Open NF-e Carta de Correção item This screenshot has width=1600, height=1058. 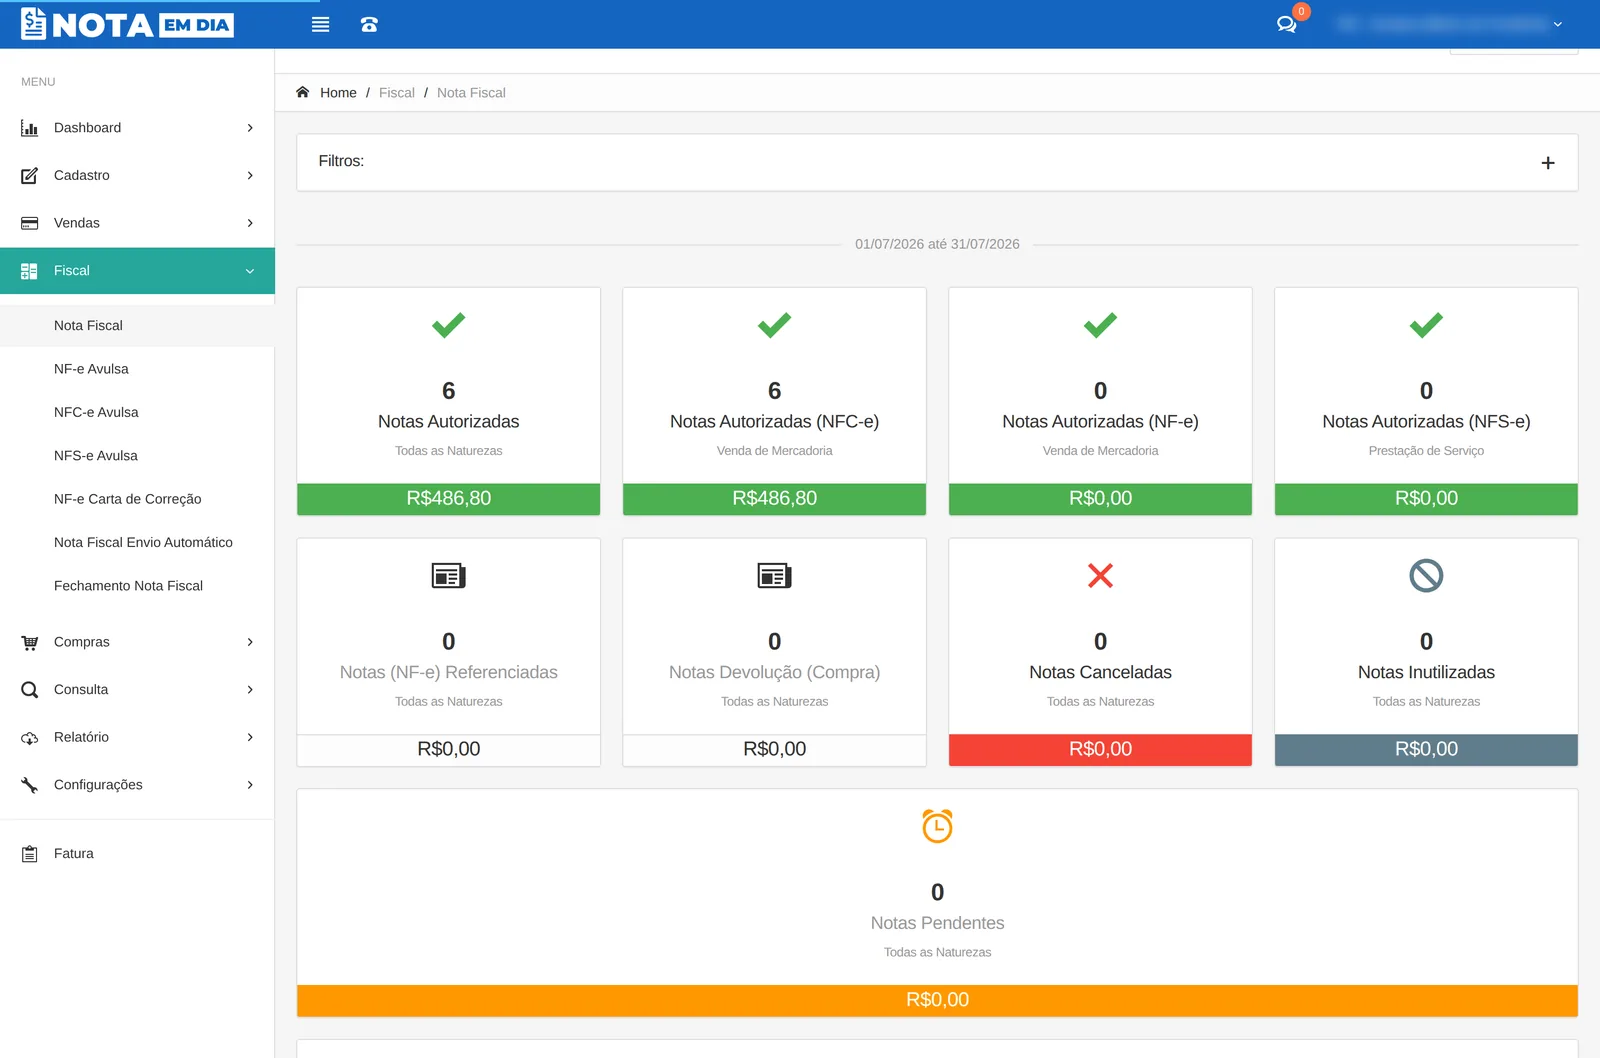coord(127,499)
